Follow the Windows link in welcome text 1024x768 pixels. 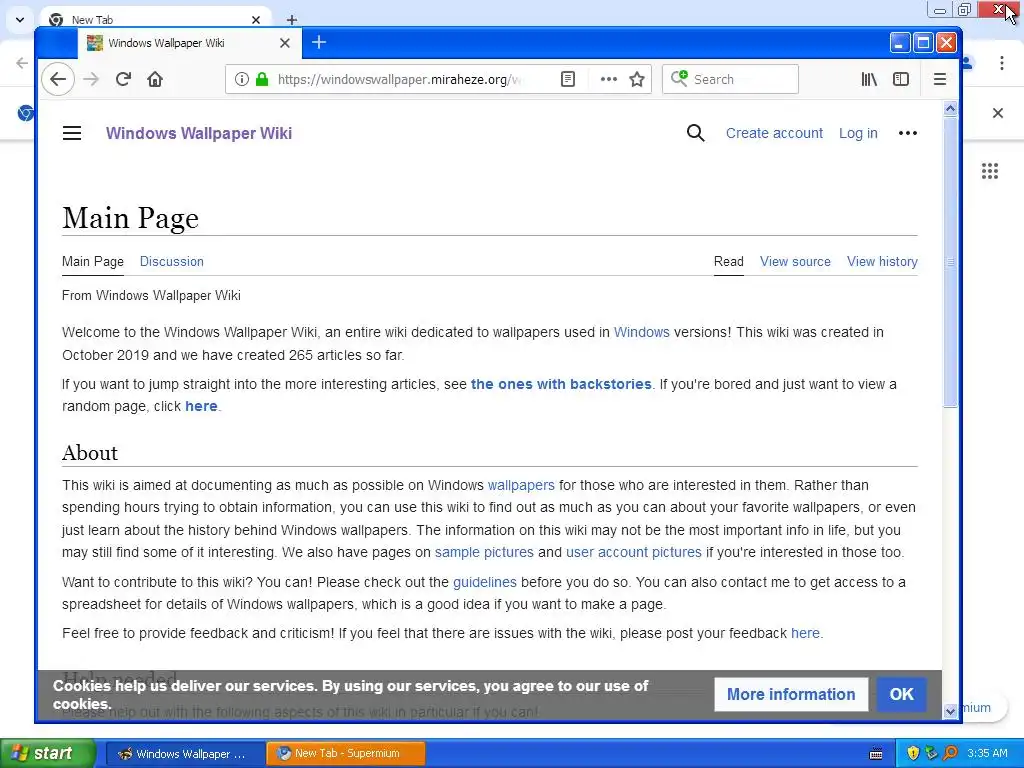(641, 332)
